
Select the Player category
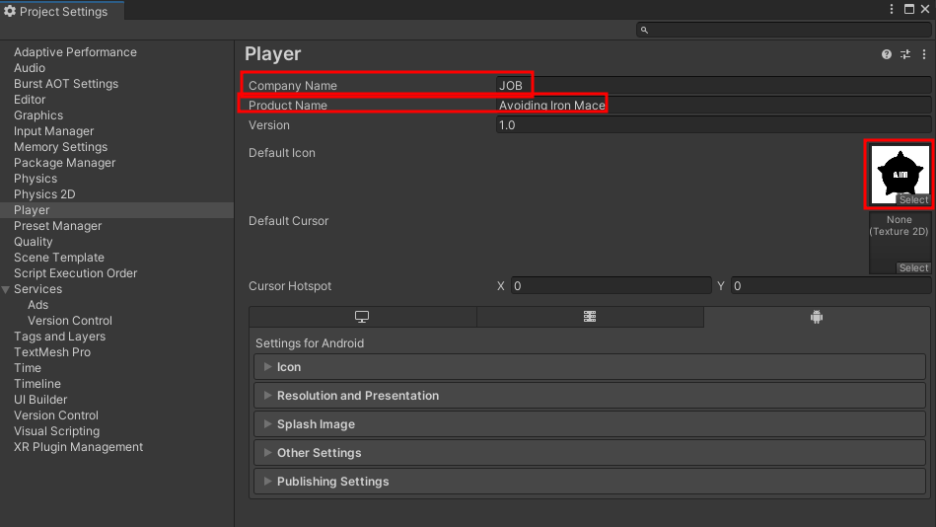32,210
